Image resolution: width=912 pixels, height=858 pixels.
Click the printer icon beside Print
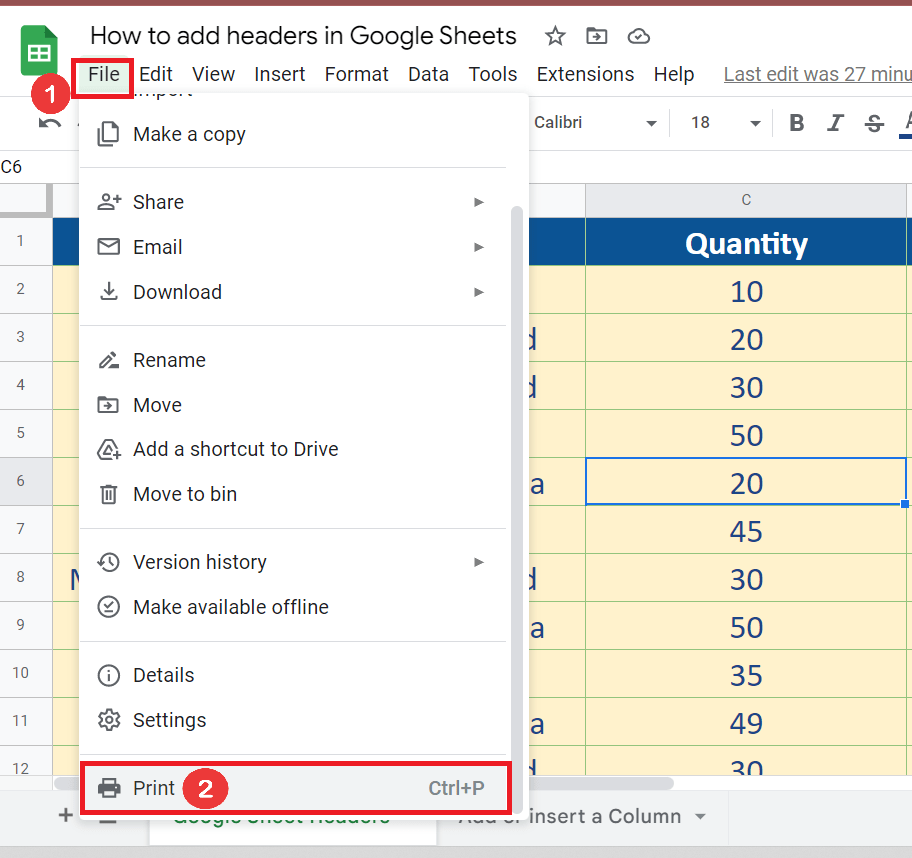click(110, 788)
